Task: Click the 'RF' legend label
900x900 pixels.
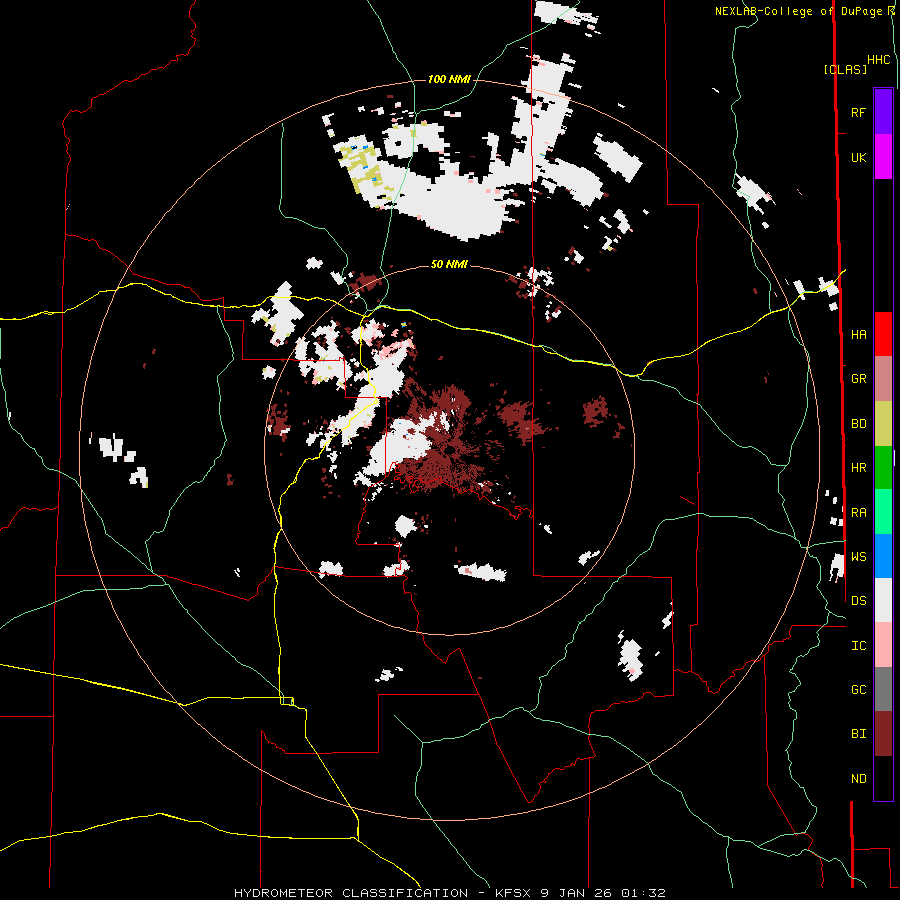Action: [x=858, y=112]
